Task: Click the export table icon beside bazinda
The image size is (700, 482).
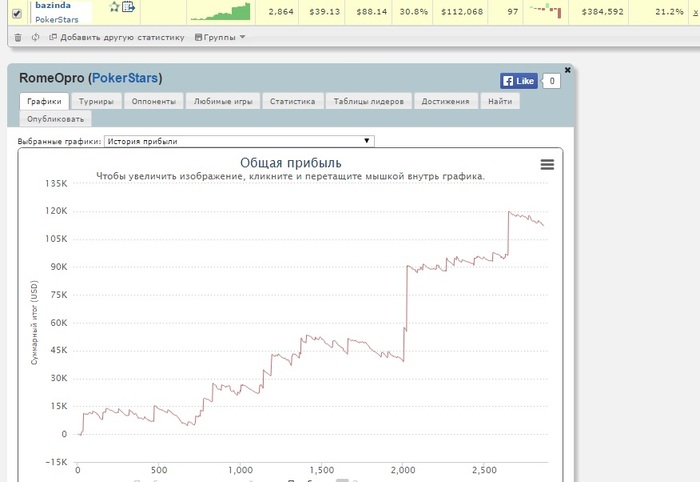Action: 128,6
